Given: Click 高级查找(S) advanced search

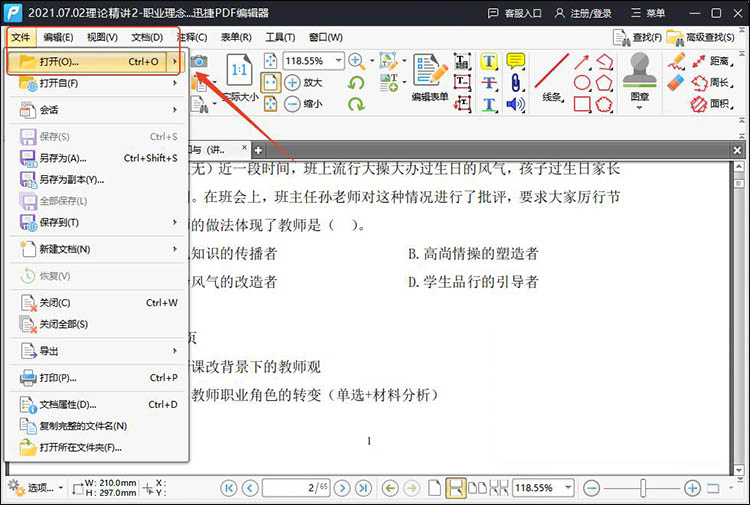Looking at the screenshot, I should coord(701,37).
